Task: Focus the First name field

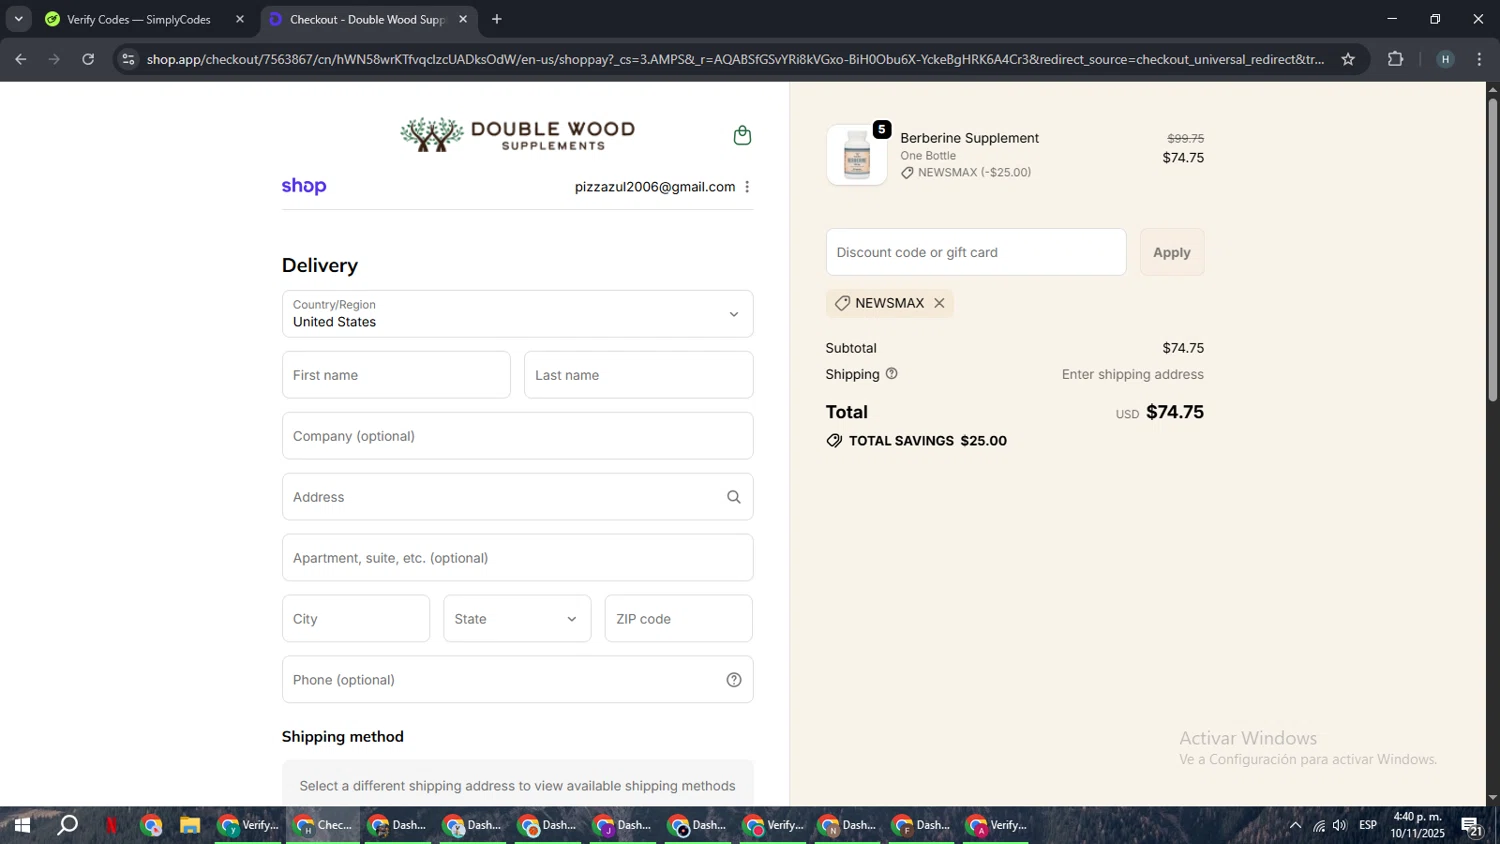Action: 396,375
